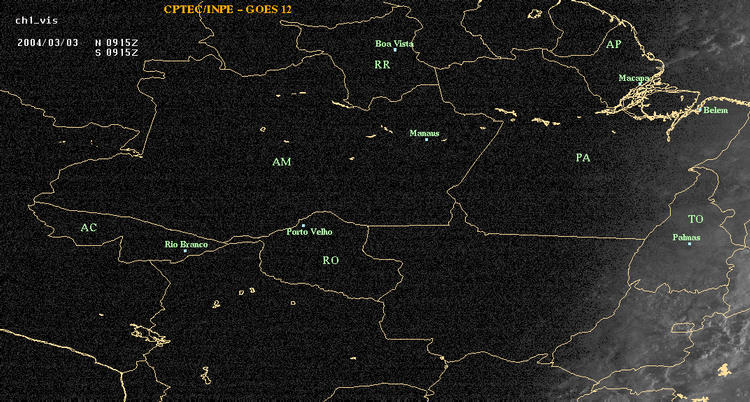Screen dimensions: 750x402
Task: Click the Macapa city label
Action: click(634, 78)
